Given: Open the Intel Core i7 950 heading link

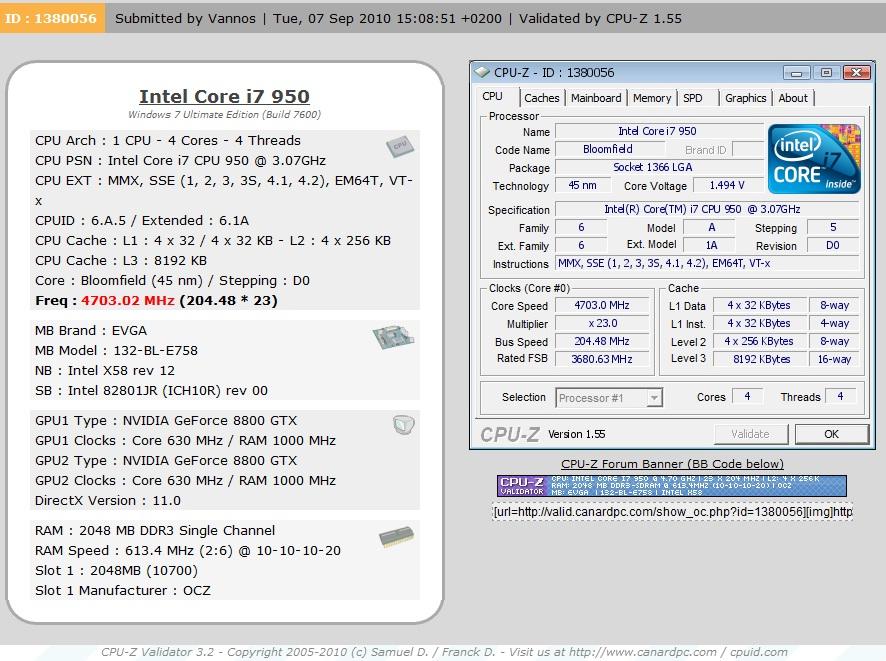Looking at the screenshot, I should pyautogui.click(x=224, y=96).
